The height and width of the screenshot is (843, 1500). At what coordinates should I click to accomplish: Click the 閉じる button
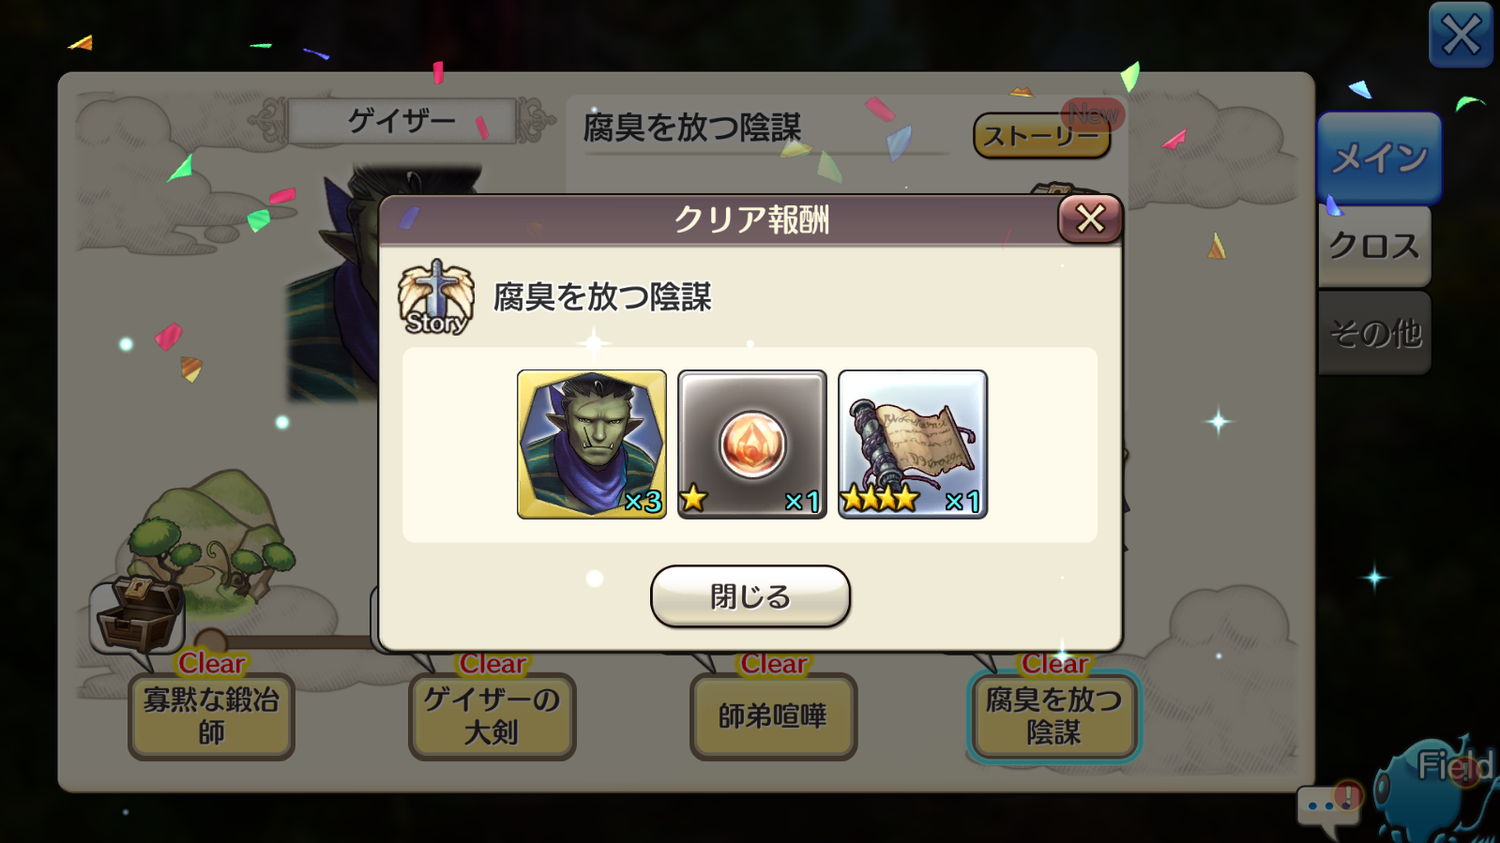pos(750,596)
